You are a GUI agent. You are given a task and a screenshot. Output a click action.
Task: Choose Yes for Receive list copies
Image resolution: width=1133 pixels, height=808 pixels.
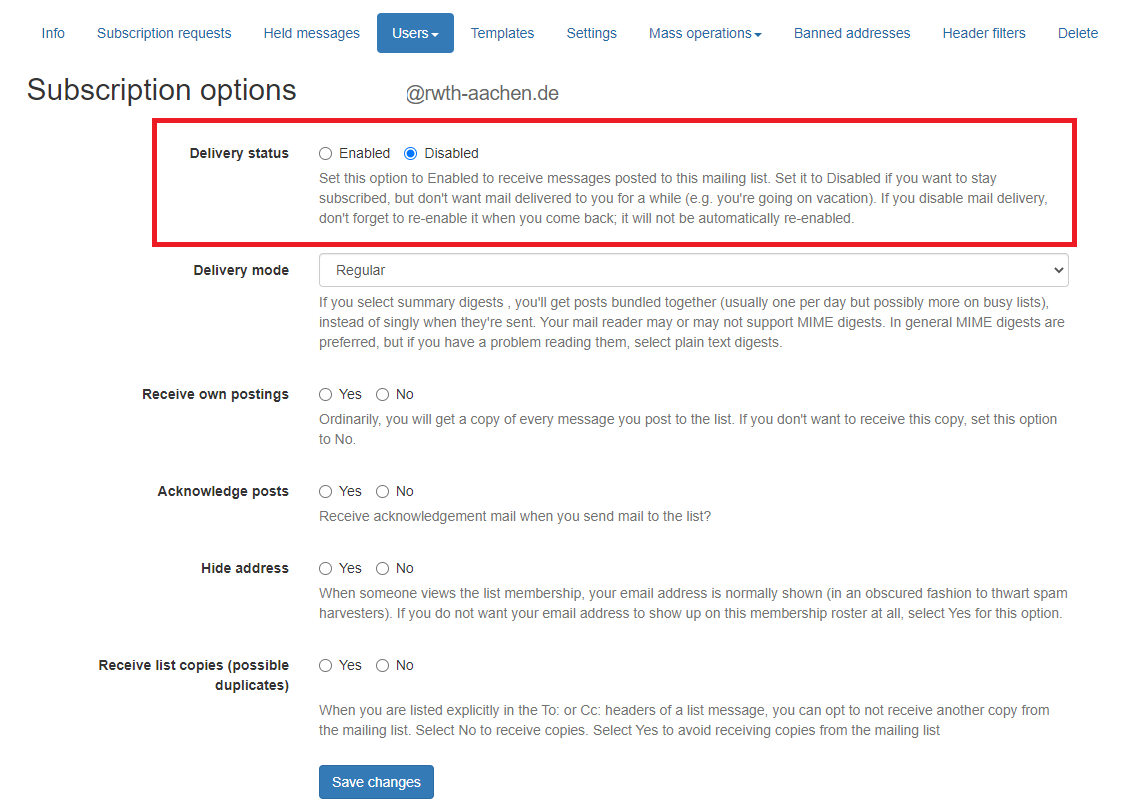326,666
